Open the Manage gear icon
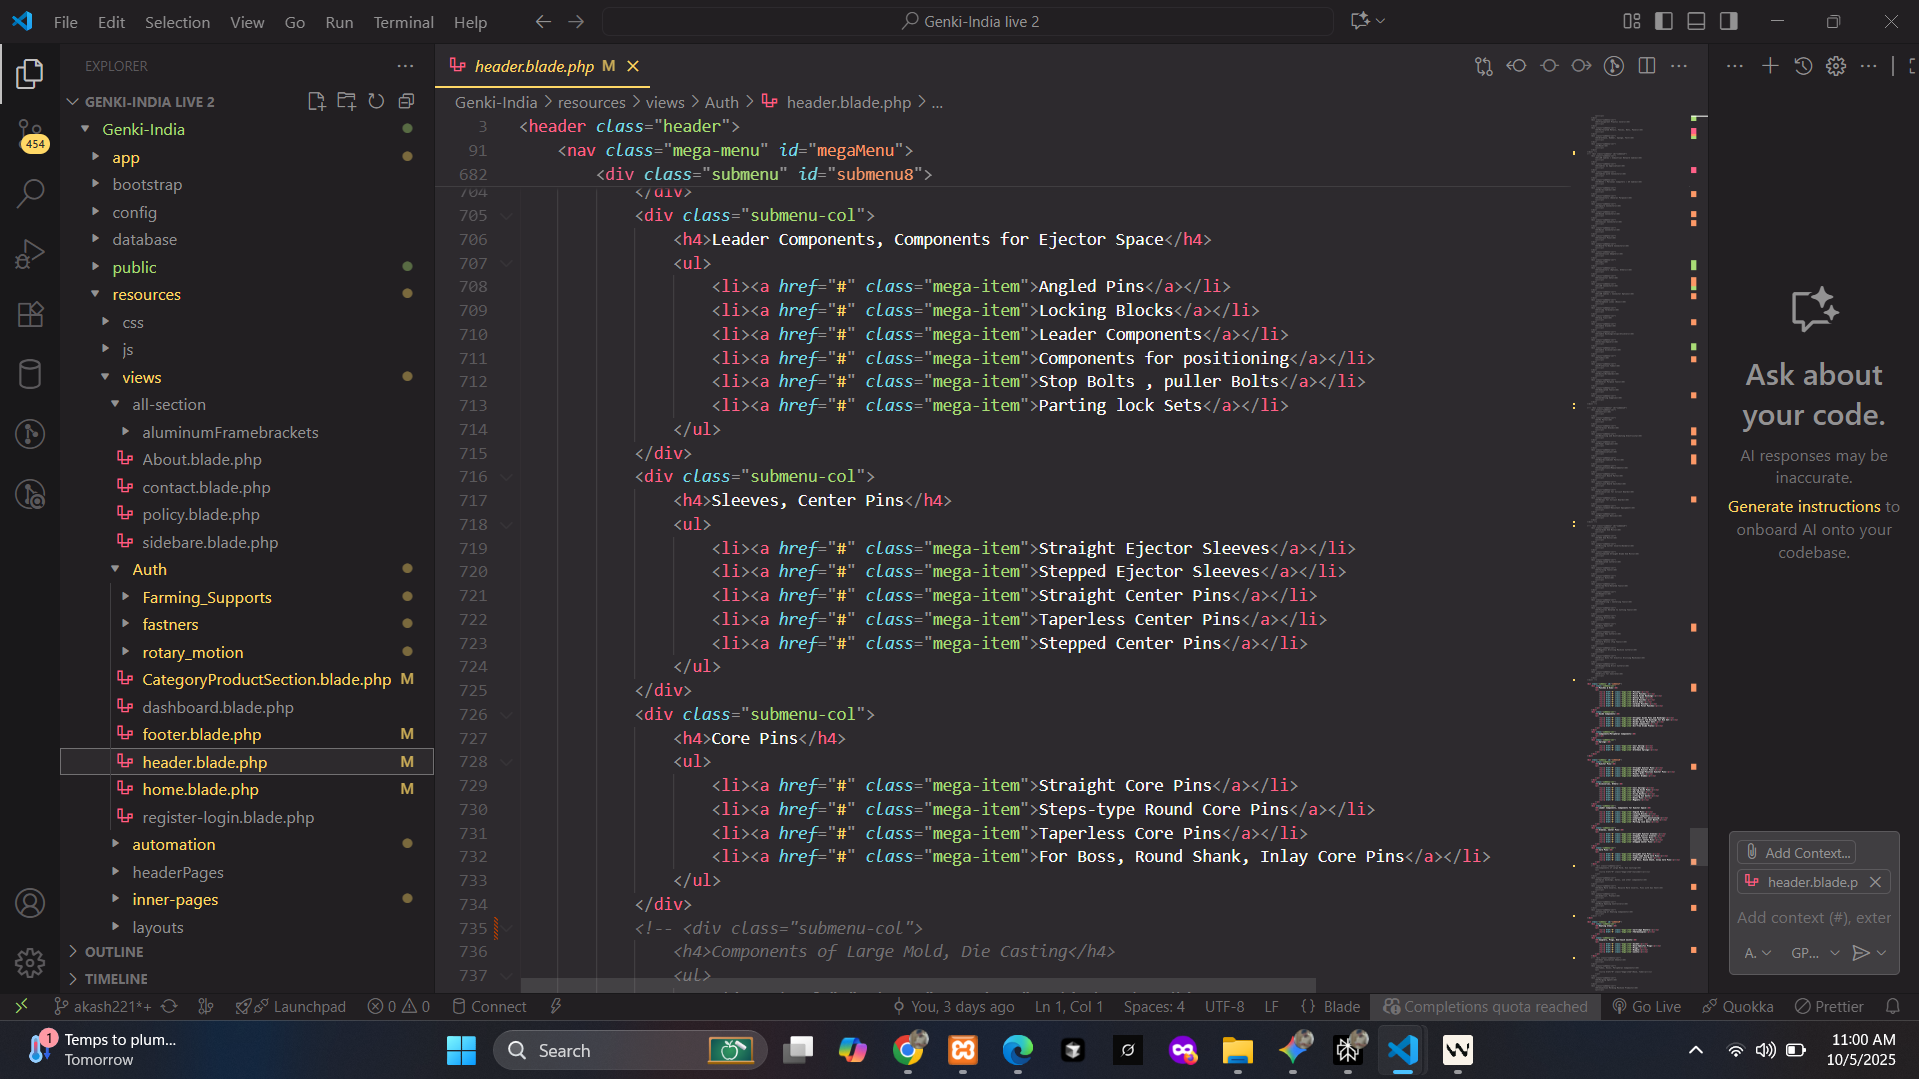 click(30, 962)
